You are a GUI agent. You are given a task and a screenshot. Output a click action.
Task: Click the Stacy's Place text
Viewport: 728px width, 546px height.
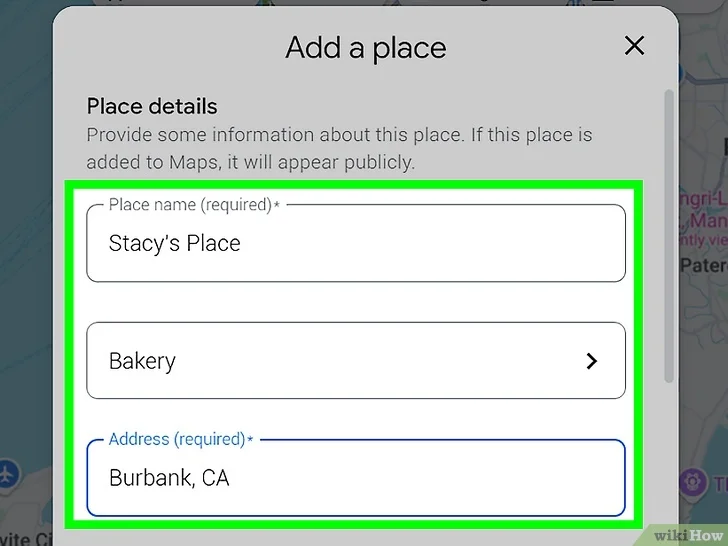pyautogui.click(x=175, y=243)
